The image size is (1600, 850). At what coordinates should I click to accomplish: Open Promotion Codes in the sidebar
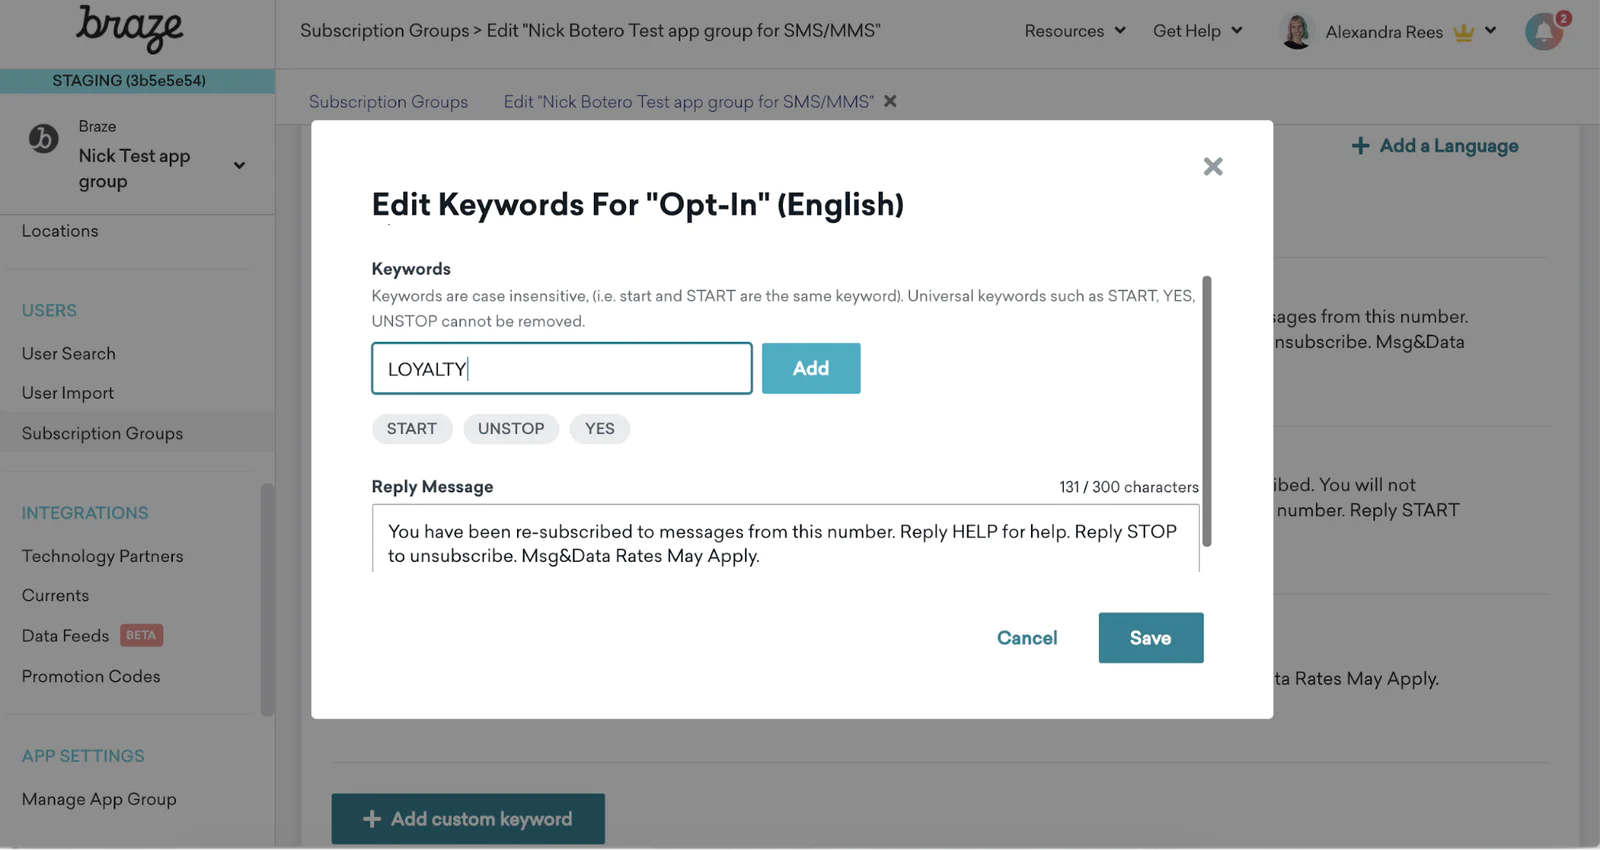tap(91, 677)
